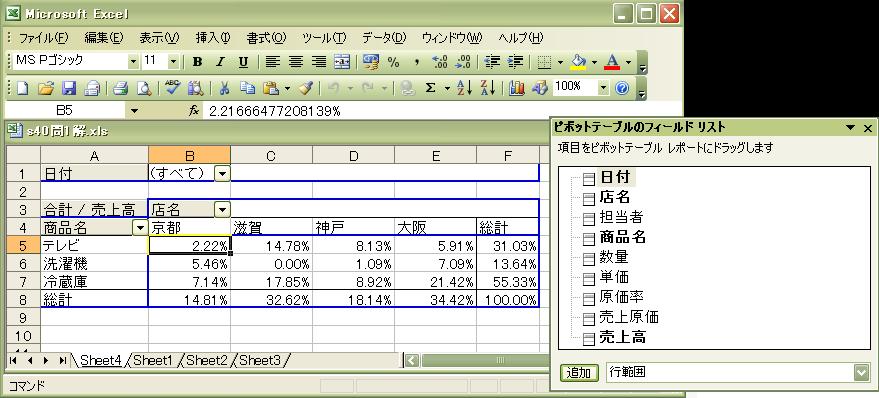The image size is (879, 398).
Task: Click the Merge and Center icon
Action: coord(342,62)
